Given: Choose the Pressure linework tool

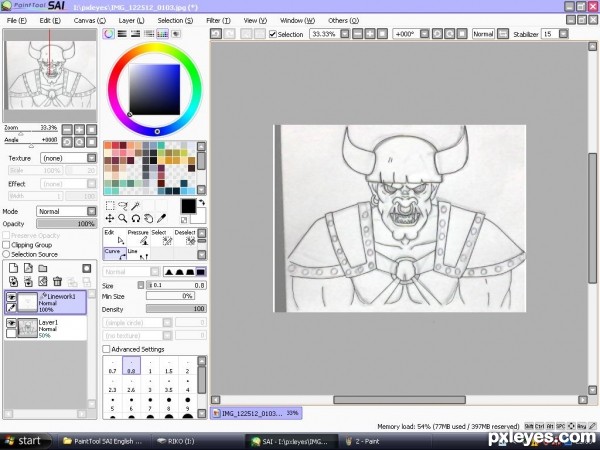Looking at the screenshot, I should [x=138, y=237].
